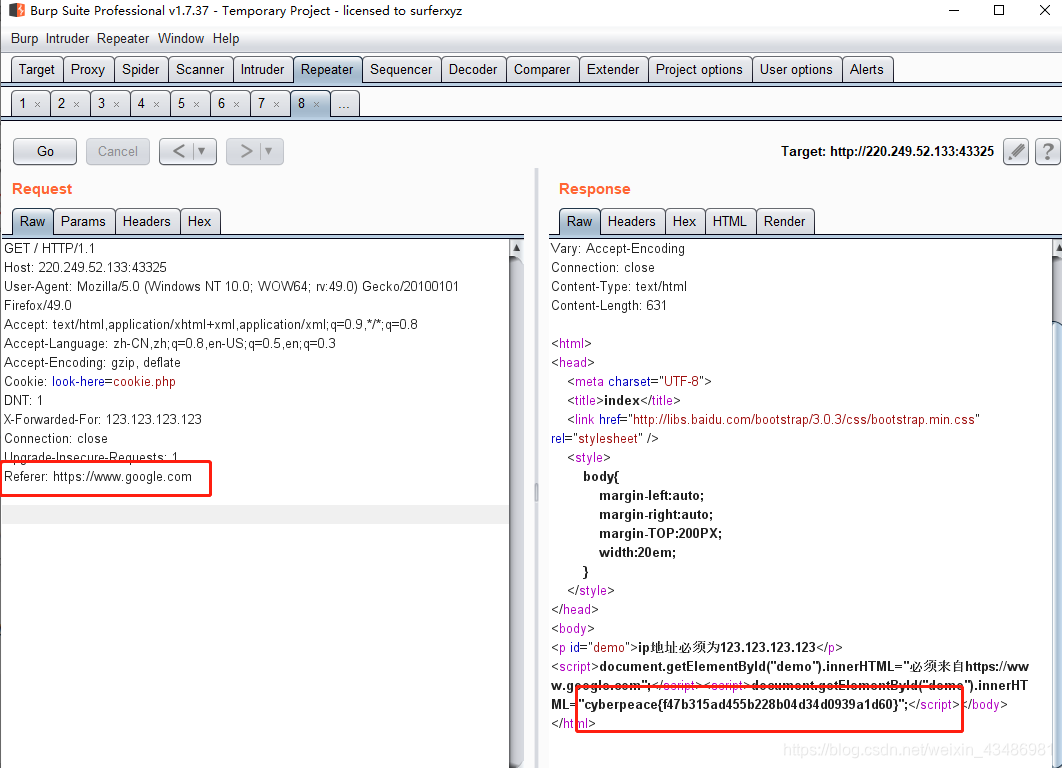Open the Window menu
1062x768 pixels.
coord(181,39)
